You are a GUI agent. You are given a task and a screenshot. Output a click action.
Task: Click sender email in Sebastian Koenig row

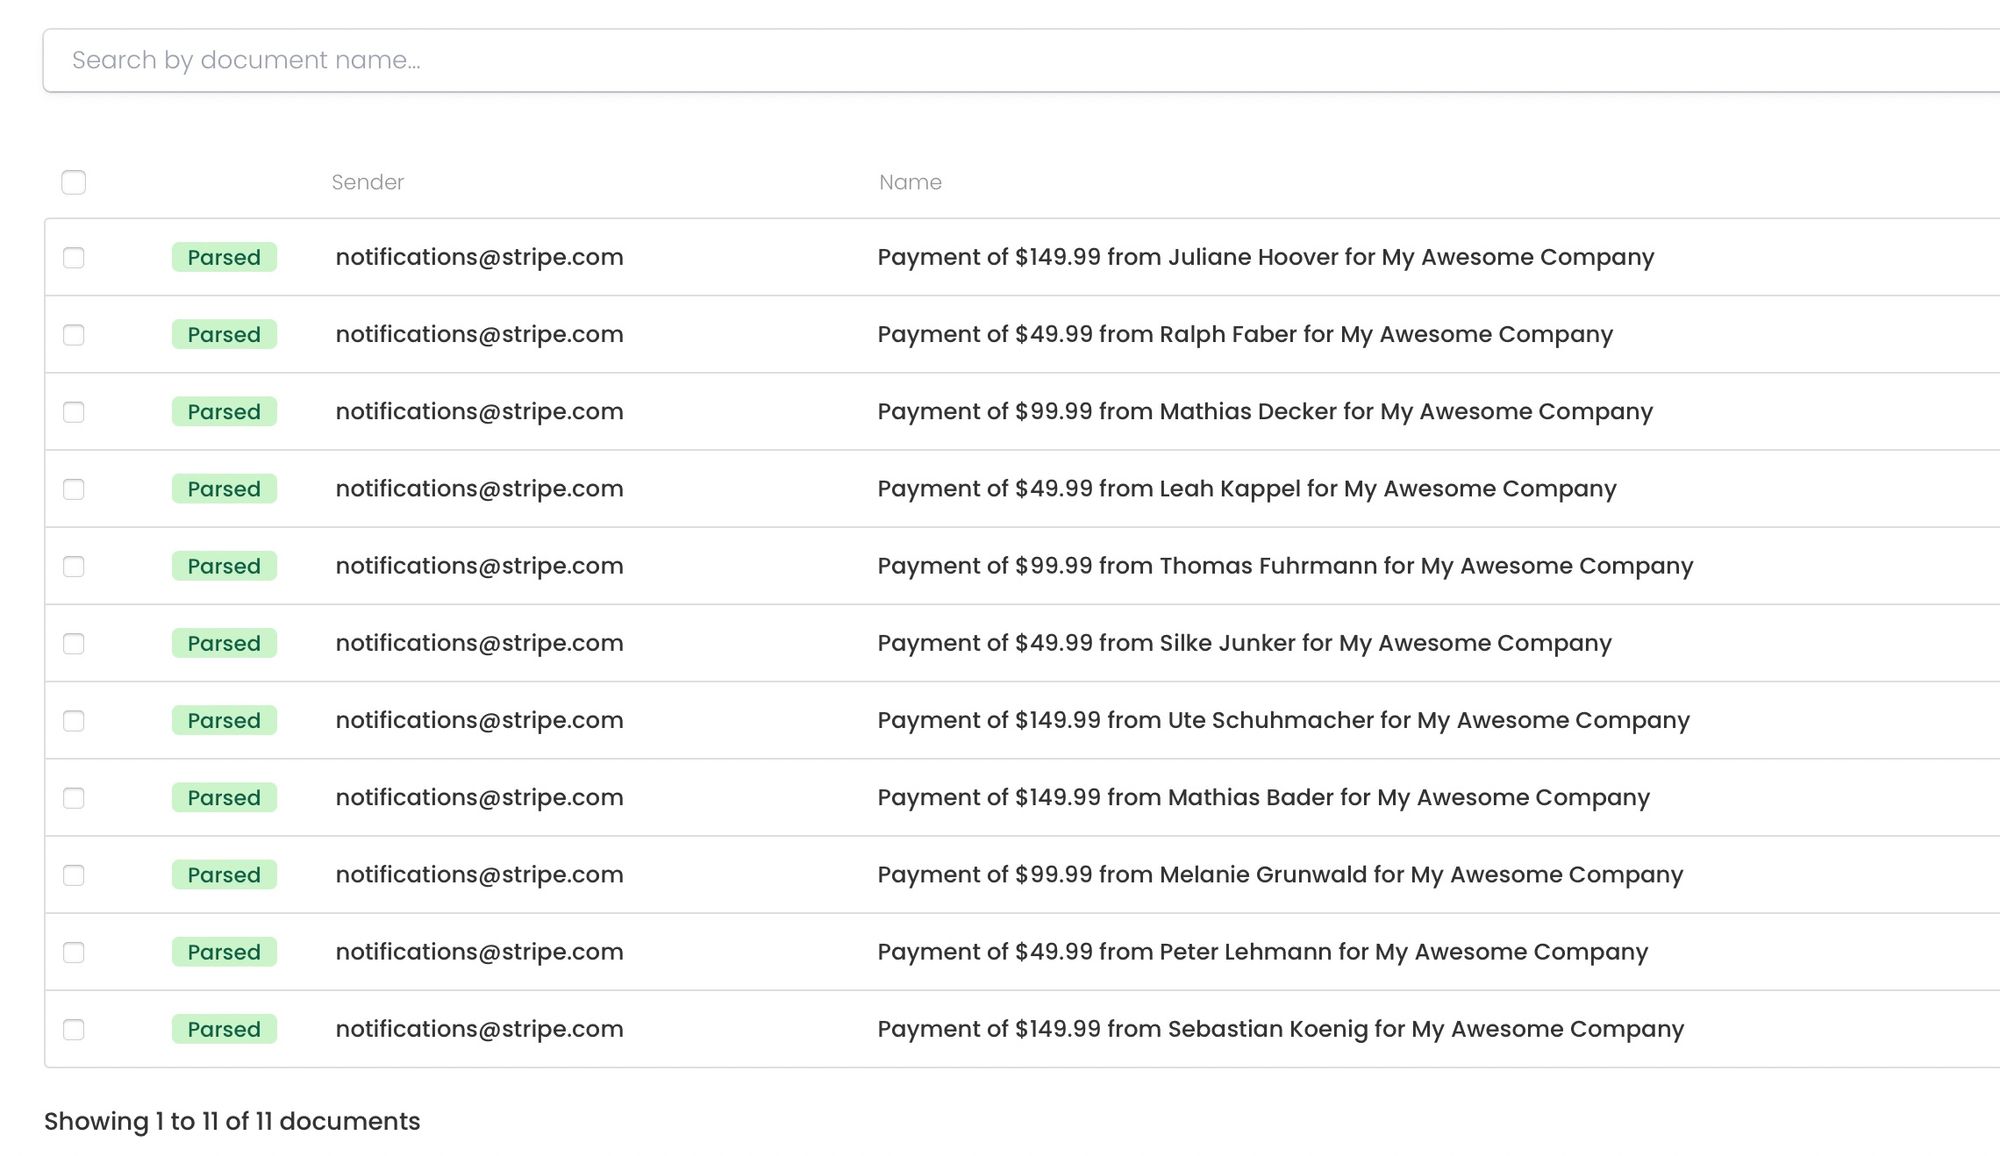tap(479, 1029)
